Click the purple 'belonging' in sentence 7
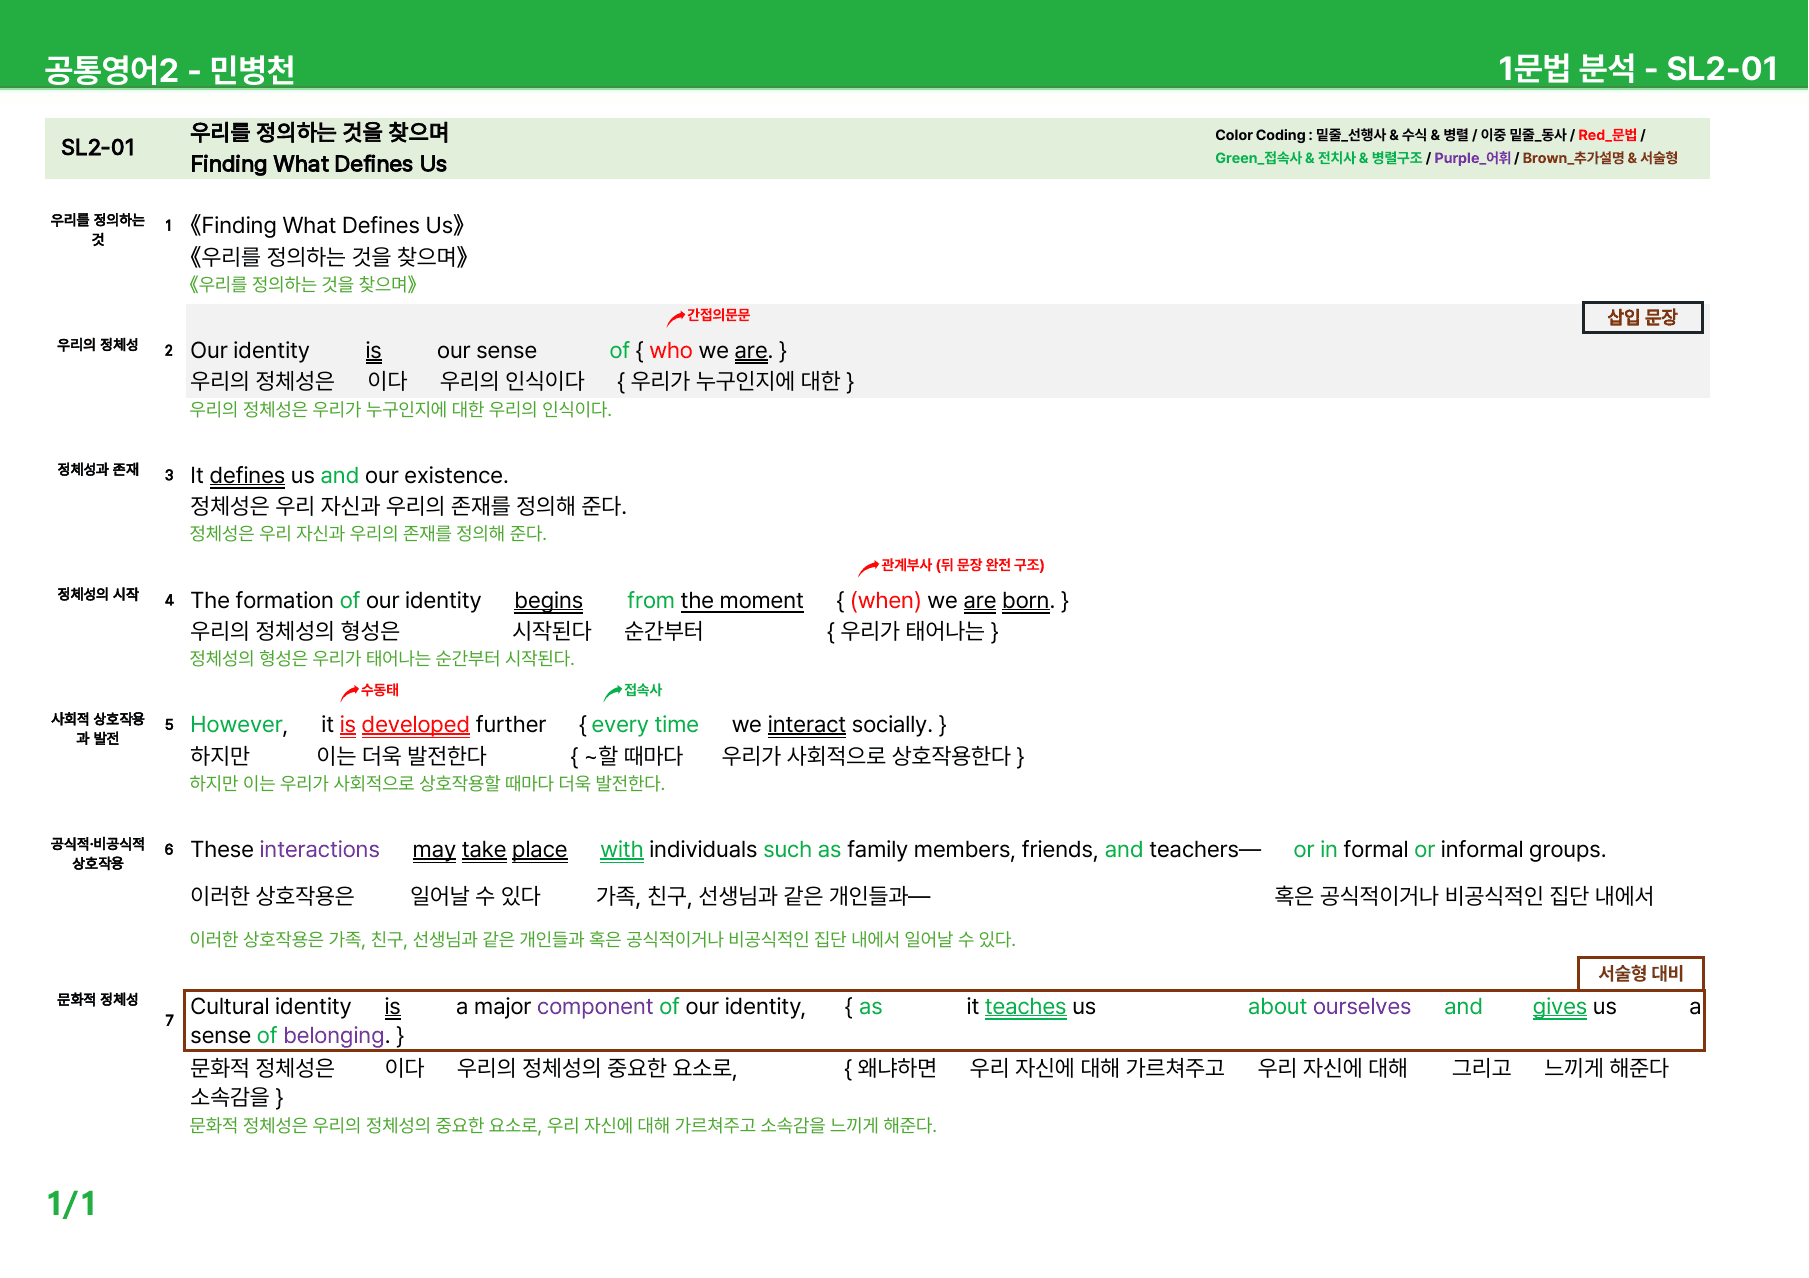 [x=334, y=1036]
